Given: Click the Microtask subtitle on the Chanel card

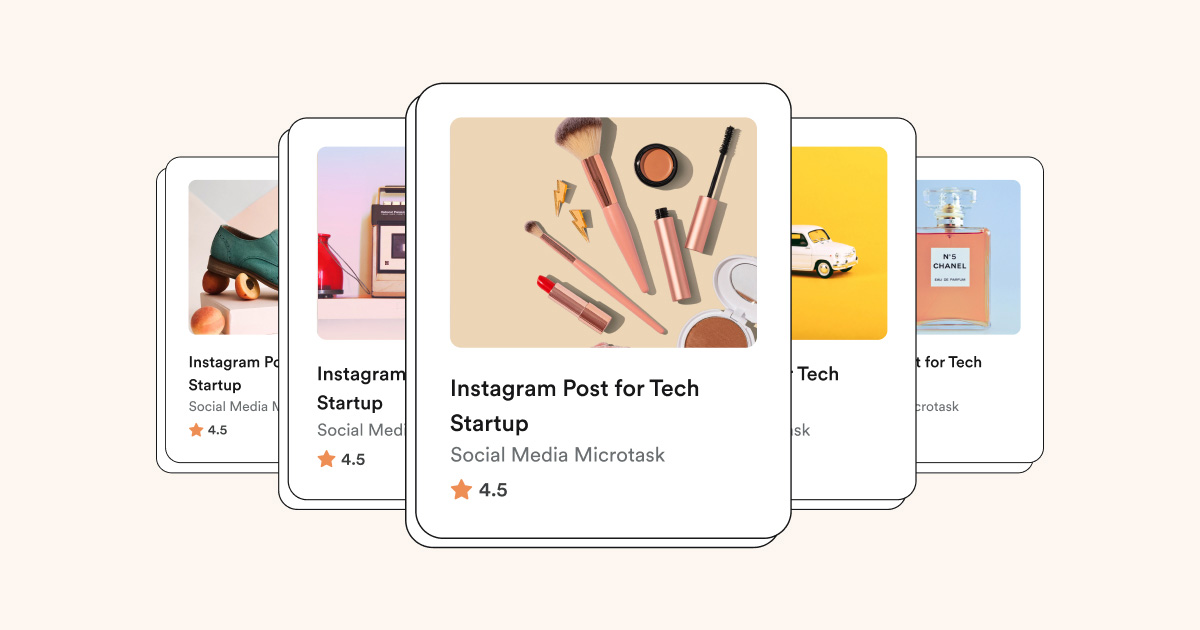Looking at the screenshot, I should [938, 407].
